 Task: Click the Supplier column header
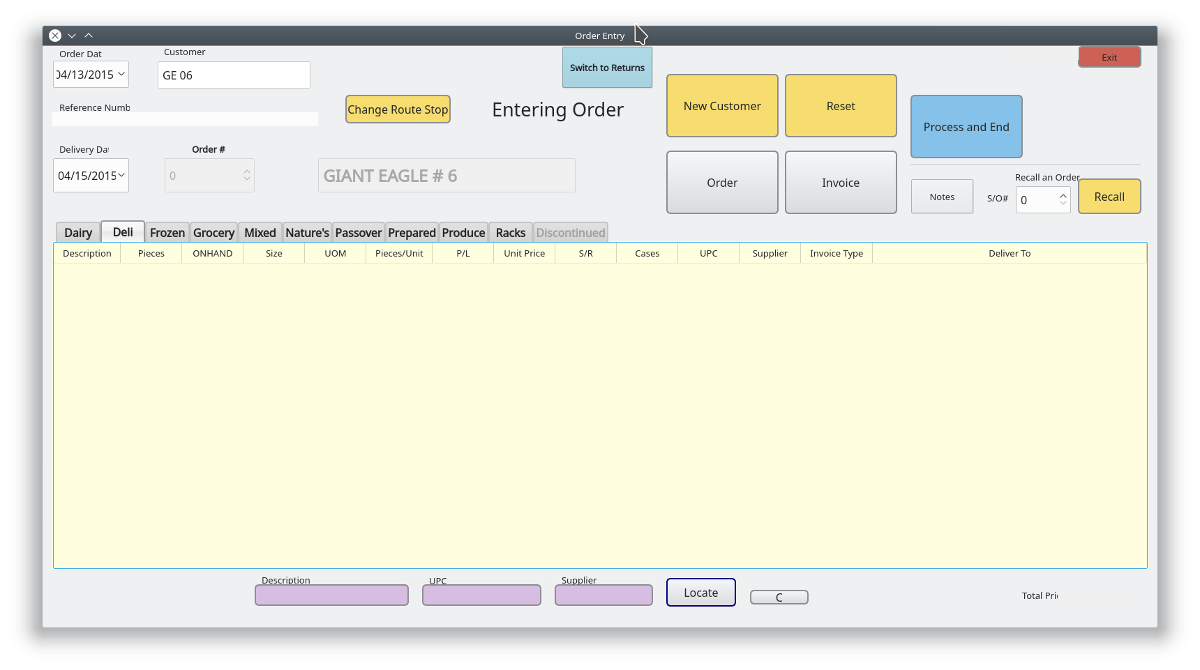[770, 253]
